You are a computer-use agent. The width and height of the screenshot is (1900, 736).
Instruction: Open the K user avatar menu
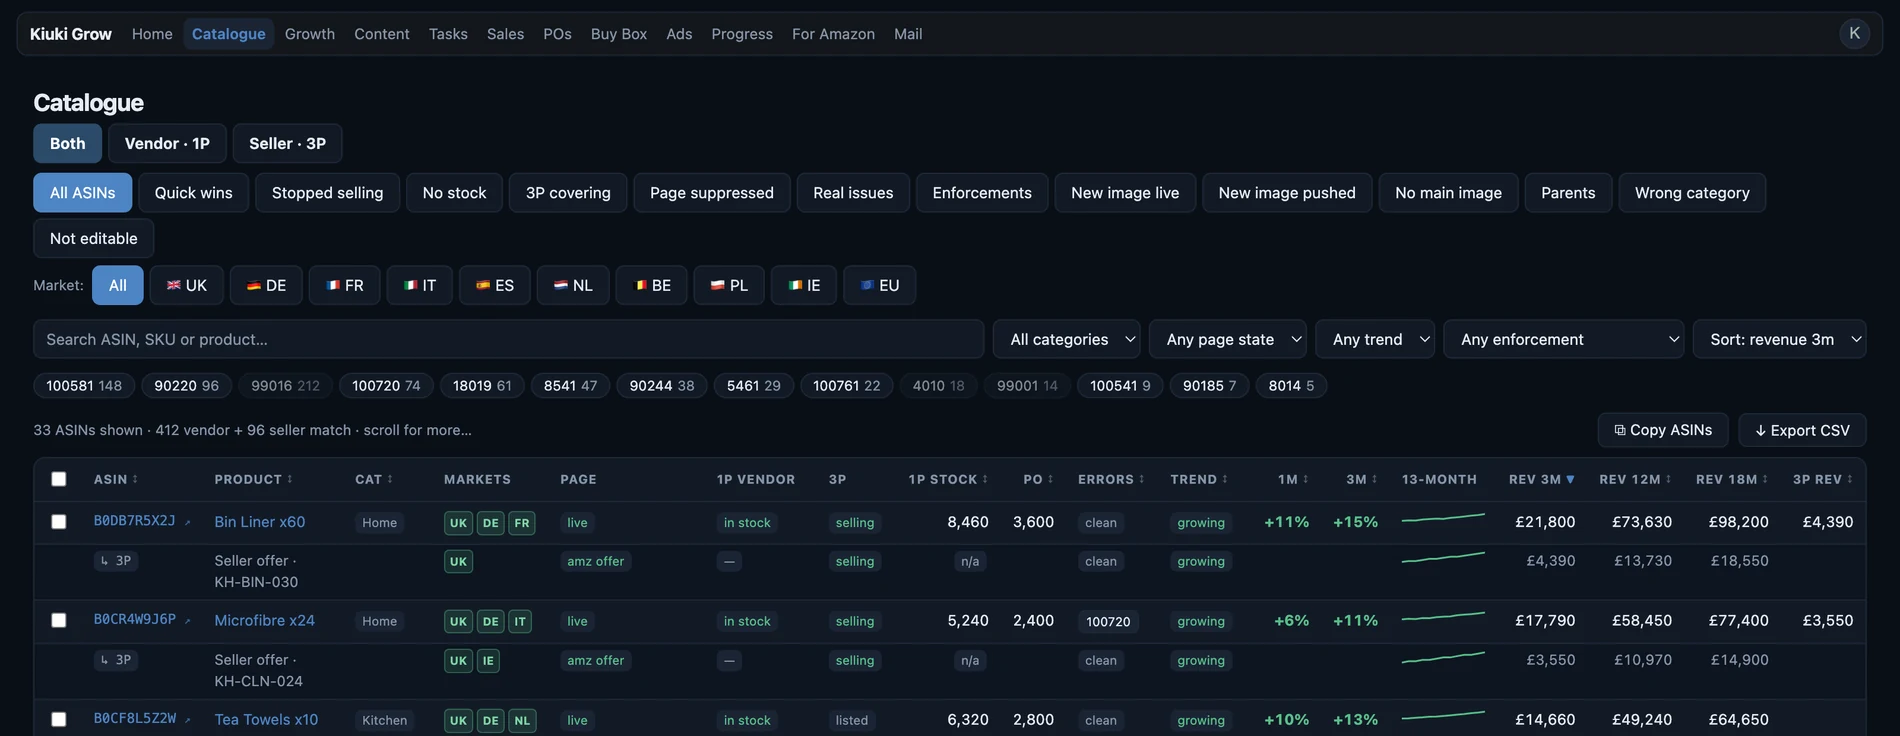coord(1854,33)
